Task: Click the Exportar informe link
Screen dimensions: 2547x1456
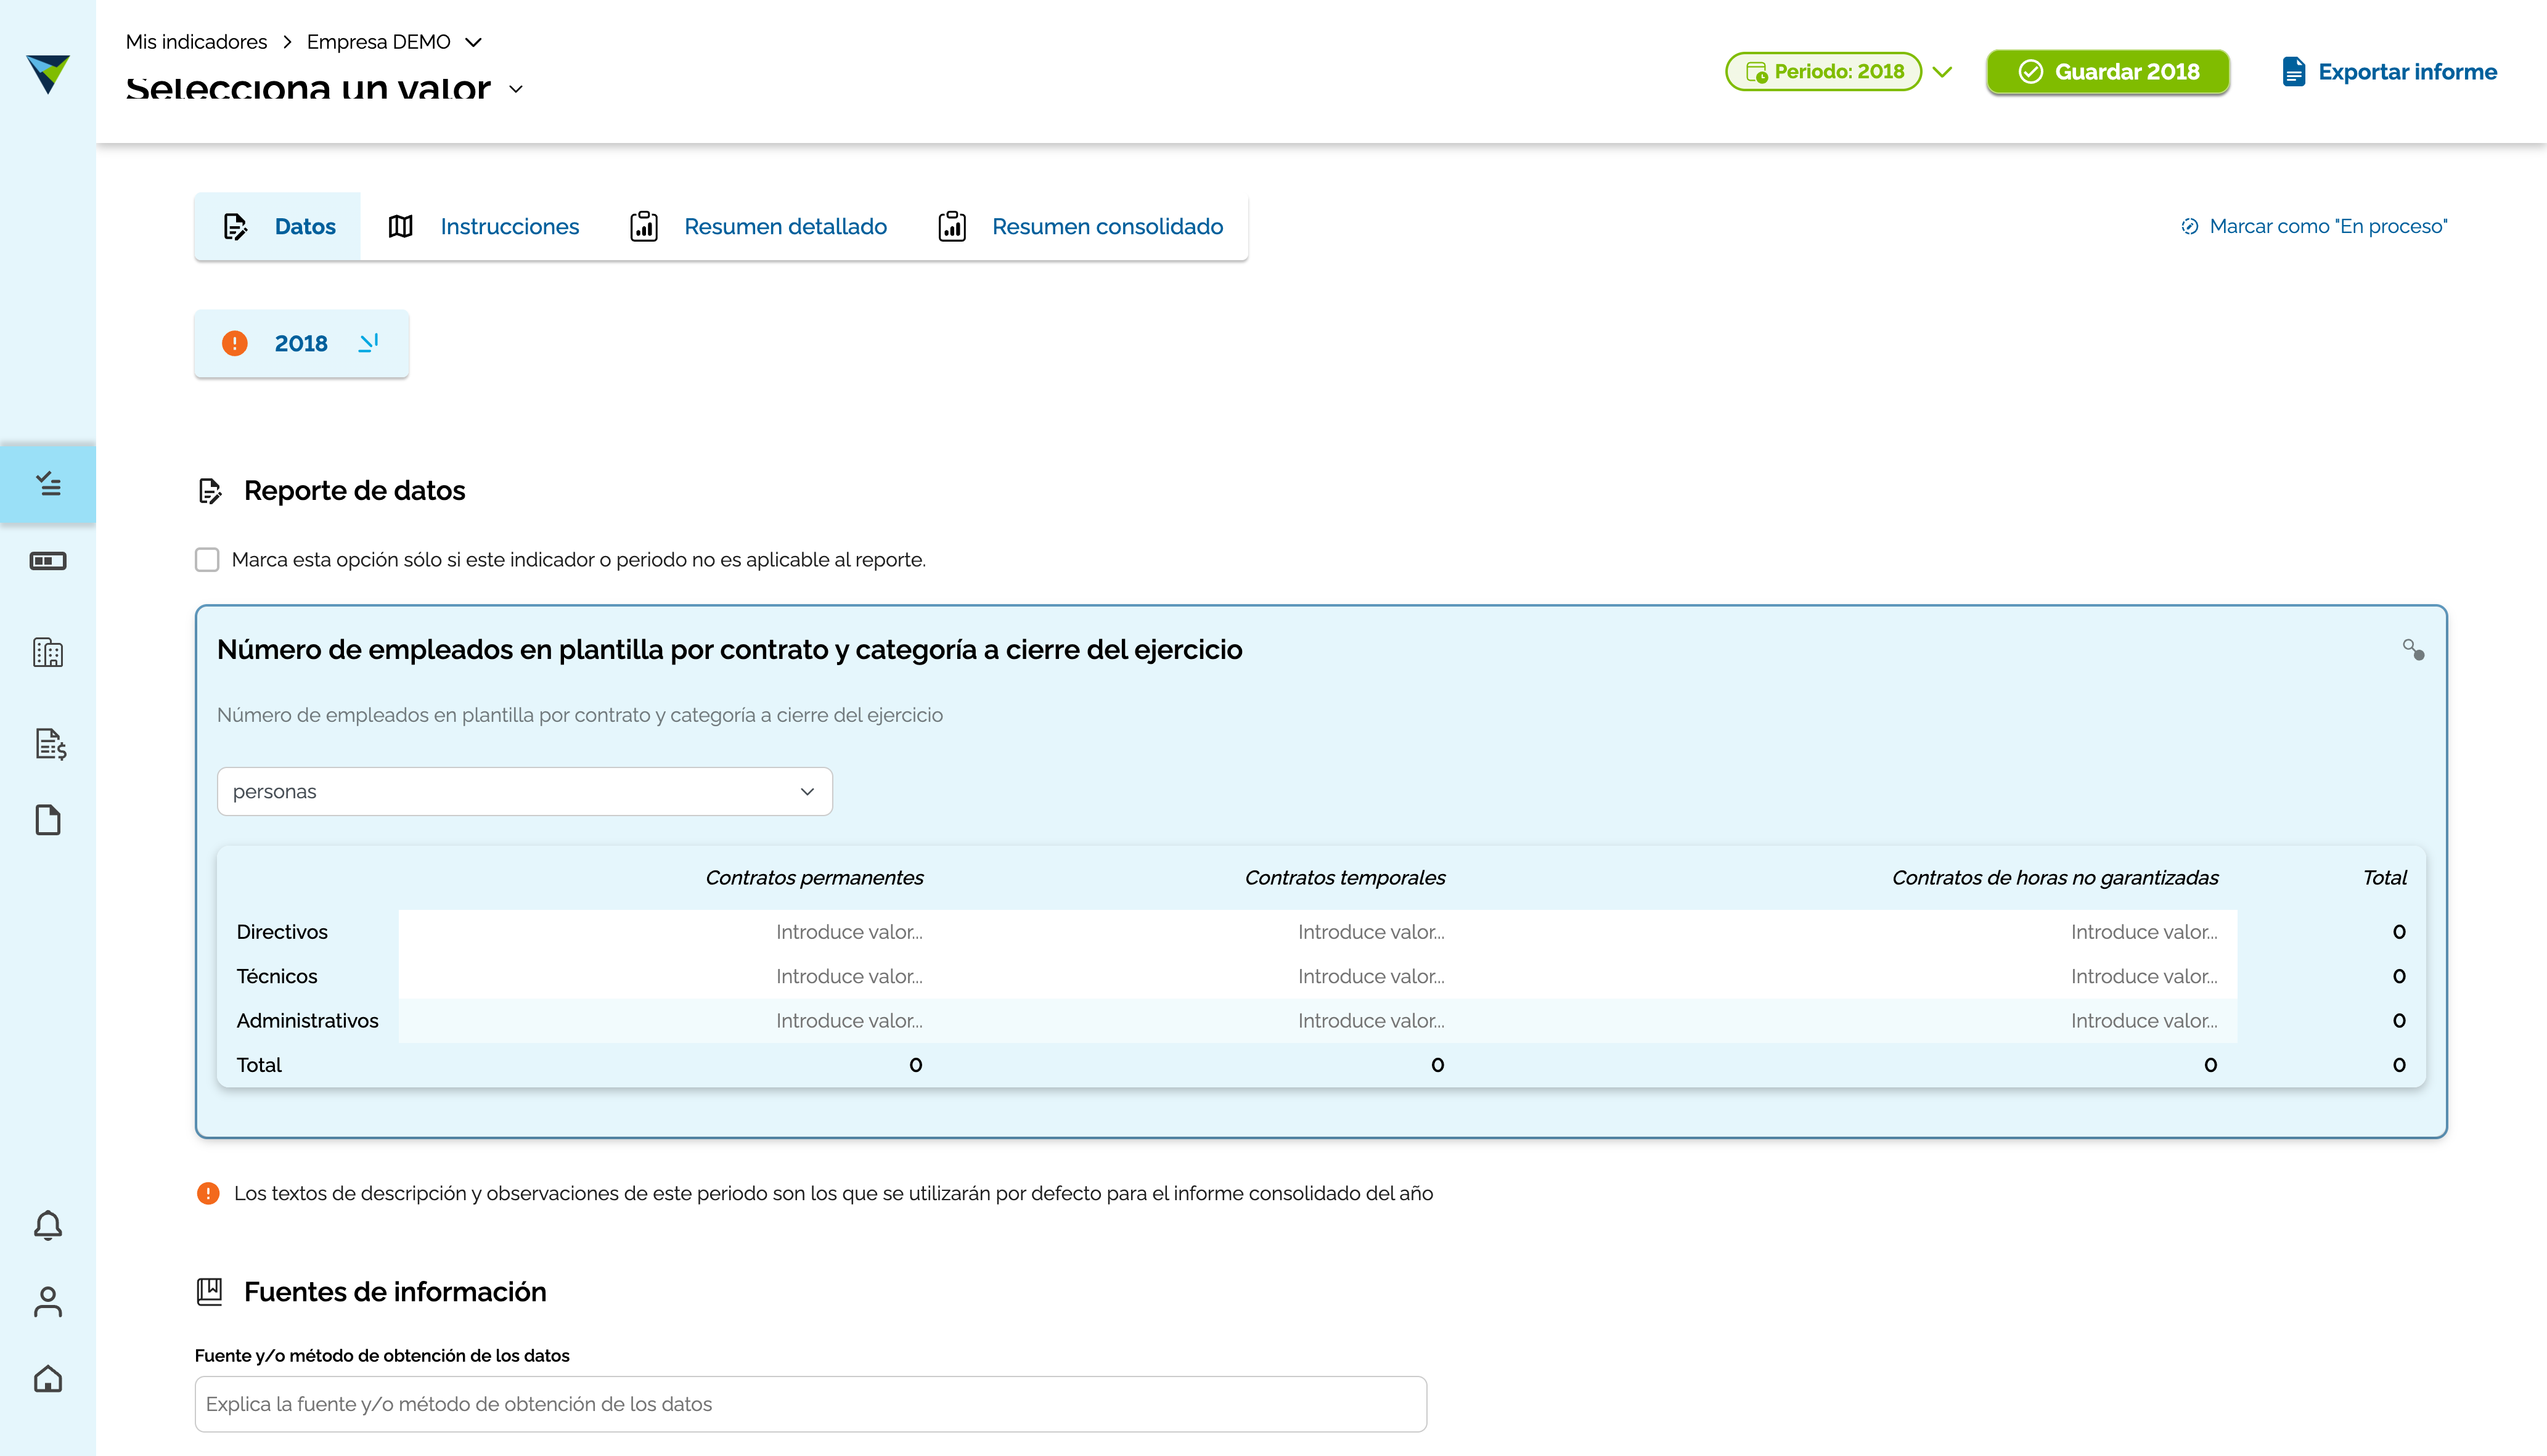Action: click(2389, 72)
